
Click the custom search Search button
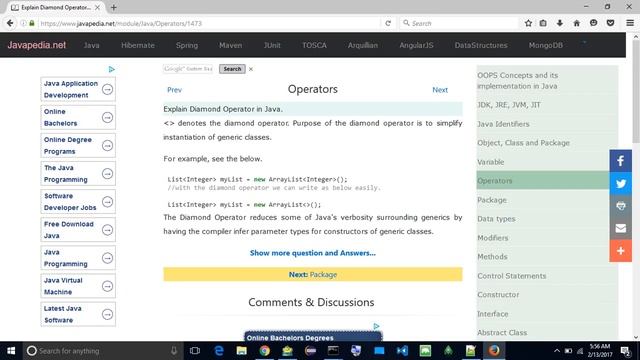click(x=232, y=69)
